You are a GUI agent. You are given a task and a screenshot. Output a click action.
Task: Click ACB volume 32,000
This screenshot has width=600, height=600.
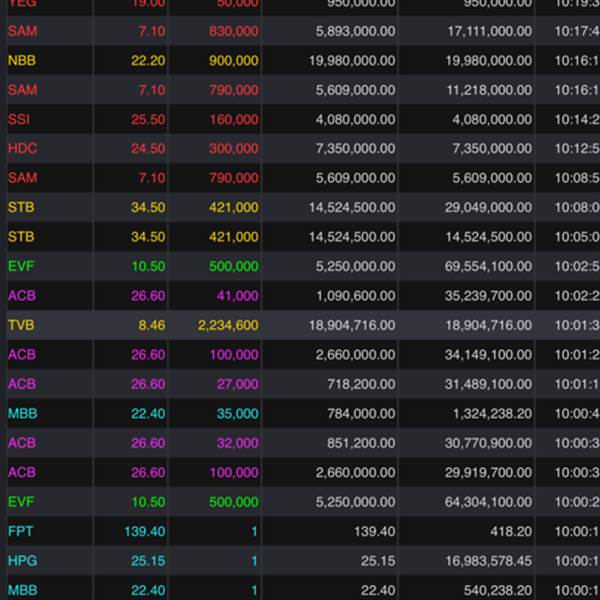(x=238, y=443)
